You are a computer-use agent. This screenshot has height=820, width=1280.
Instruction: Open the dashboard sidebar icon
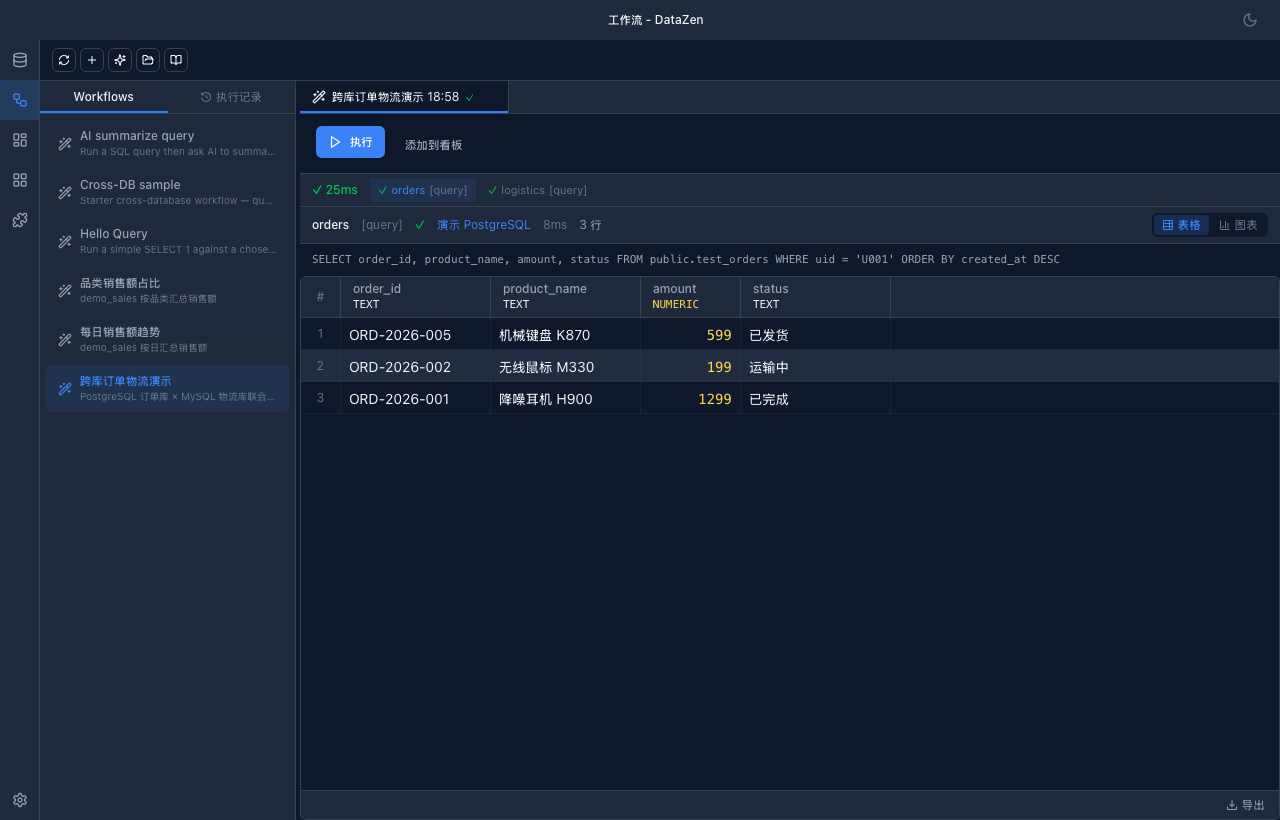click(x=20, y=140)
